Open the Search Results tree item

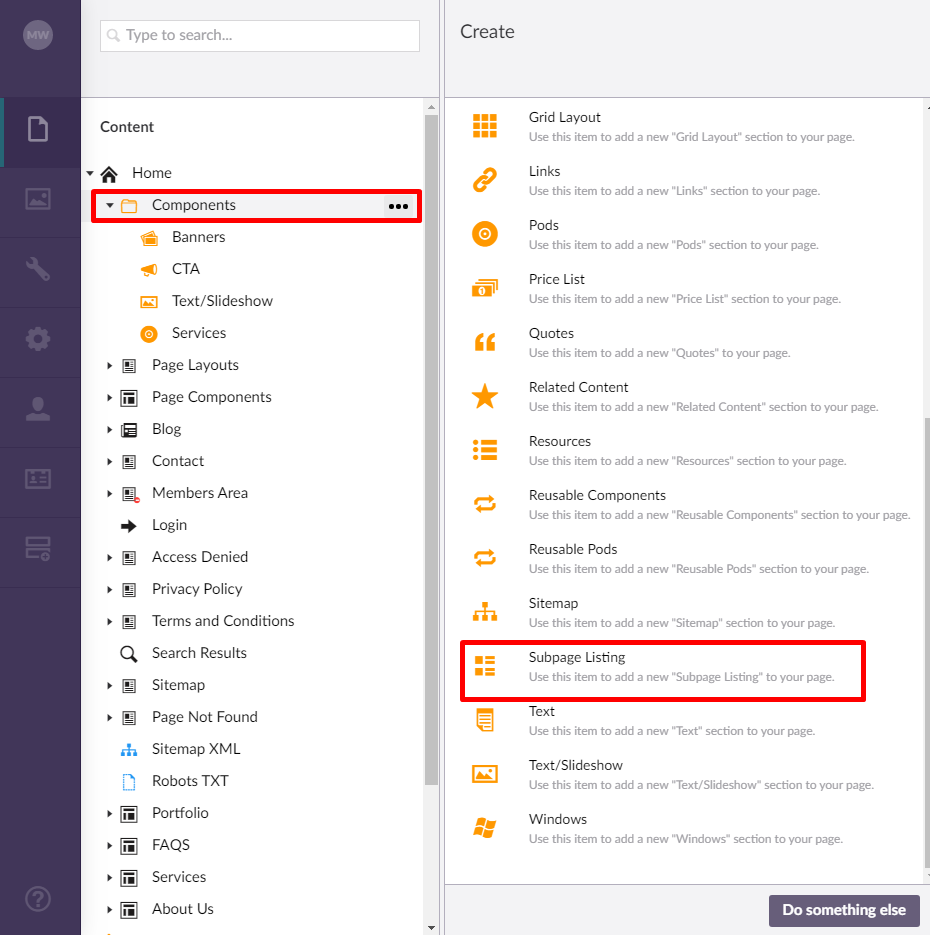[199, 653]
